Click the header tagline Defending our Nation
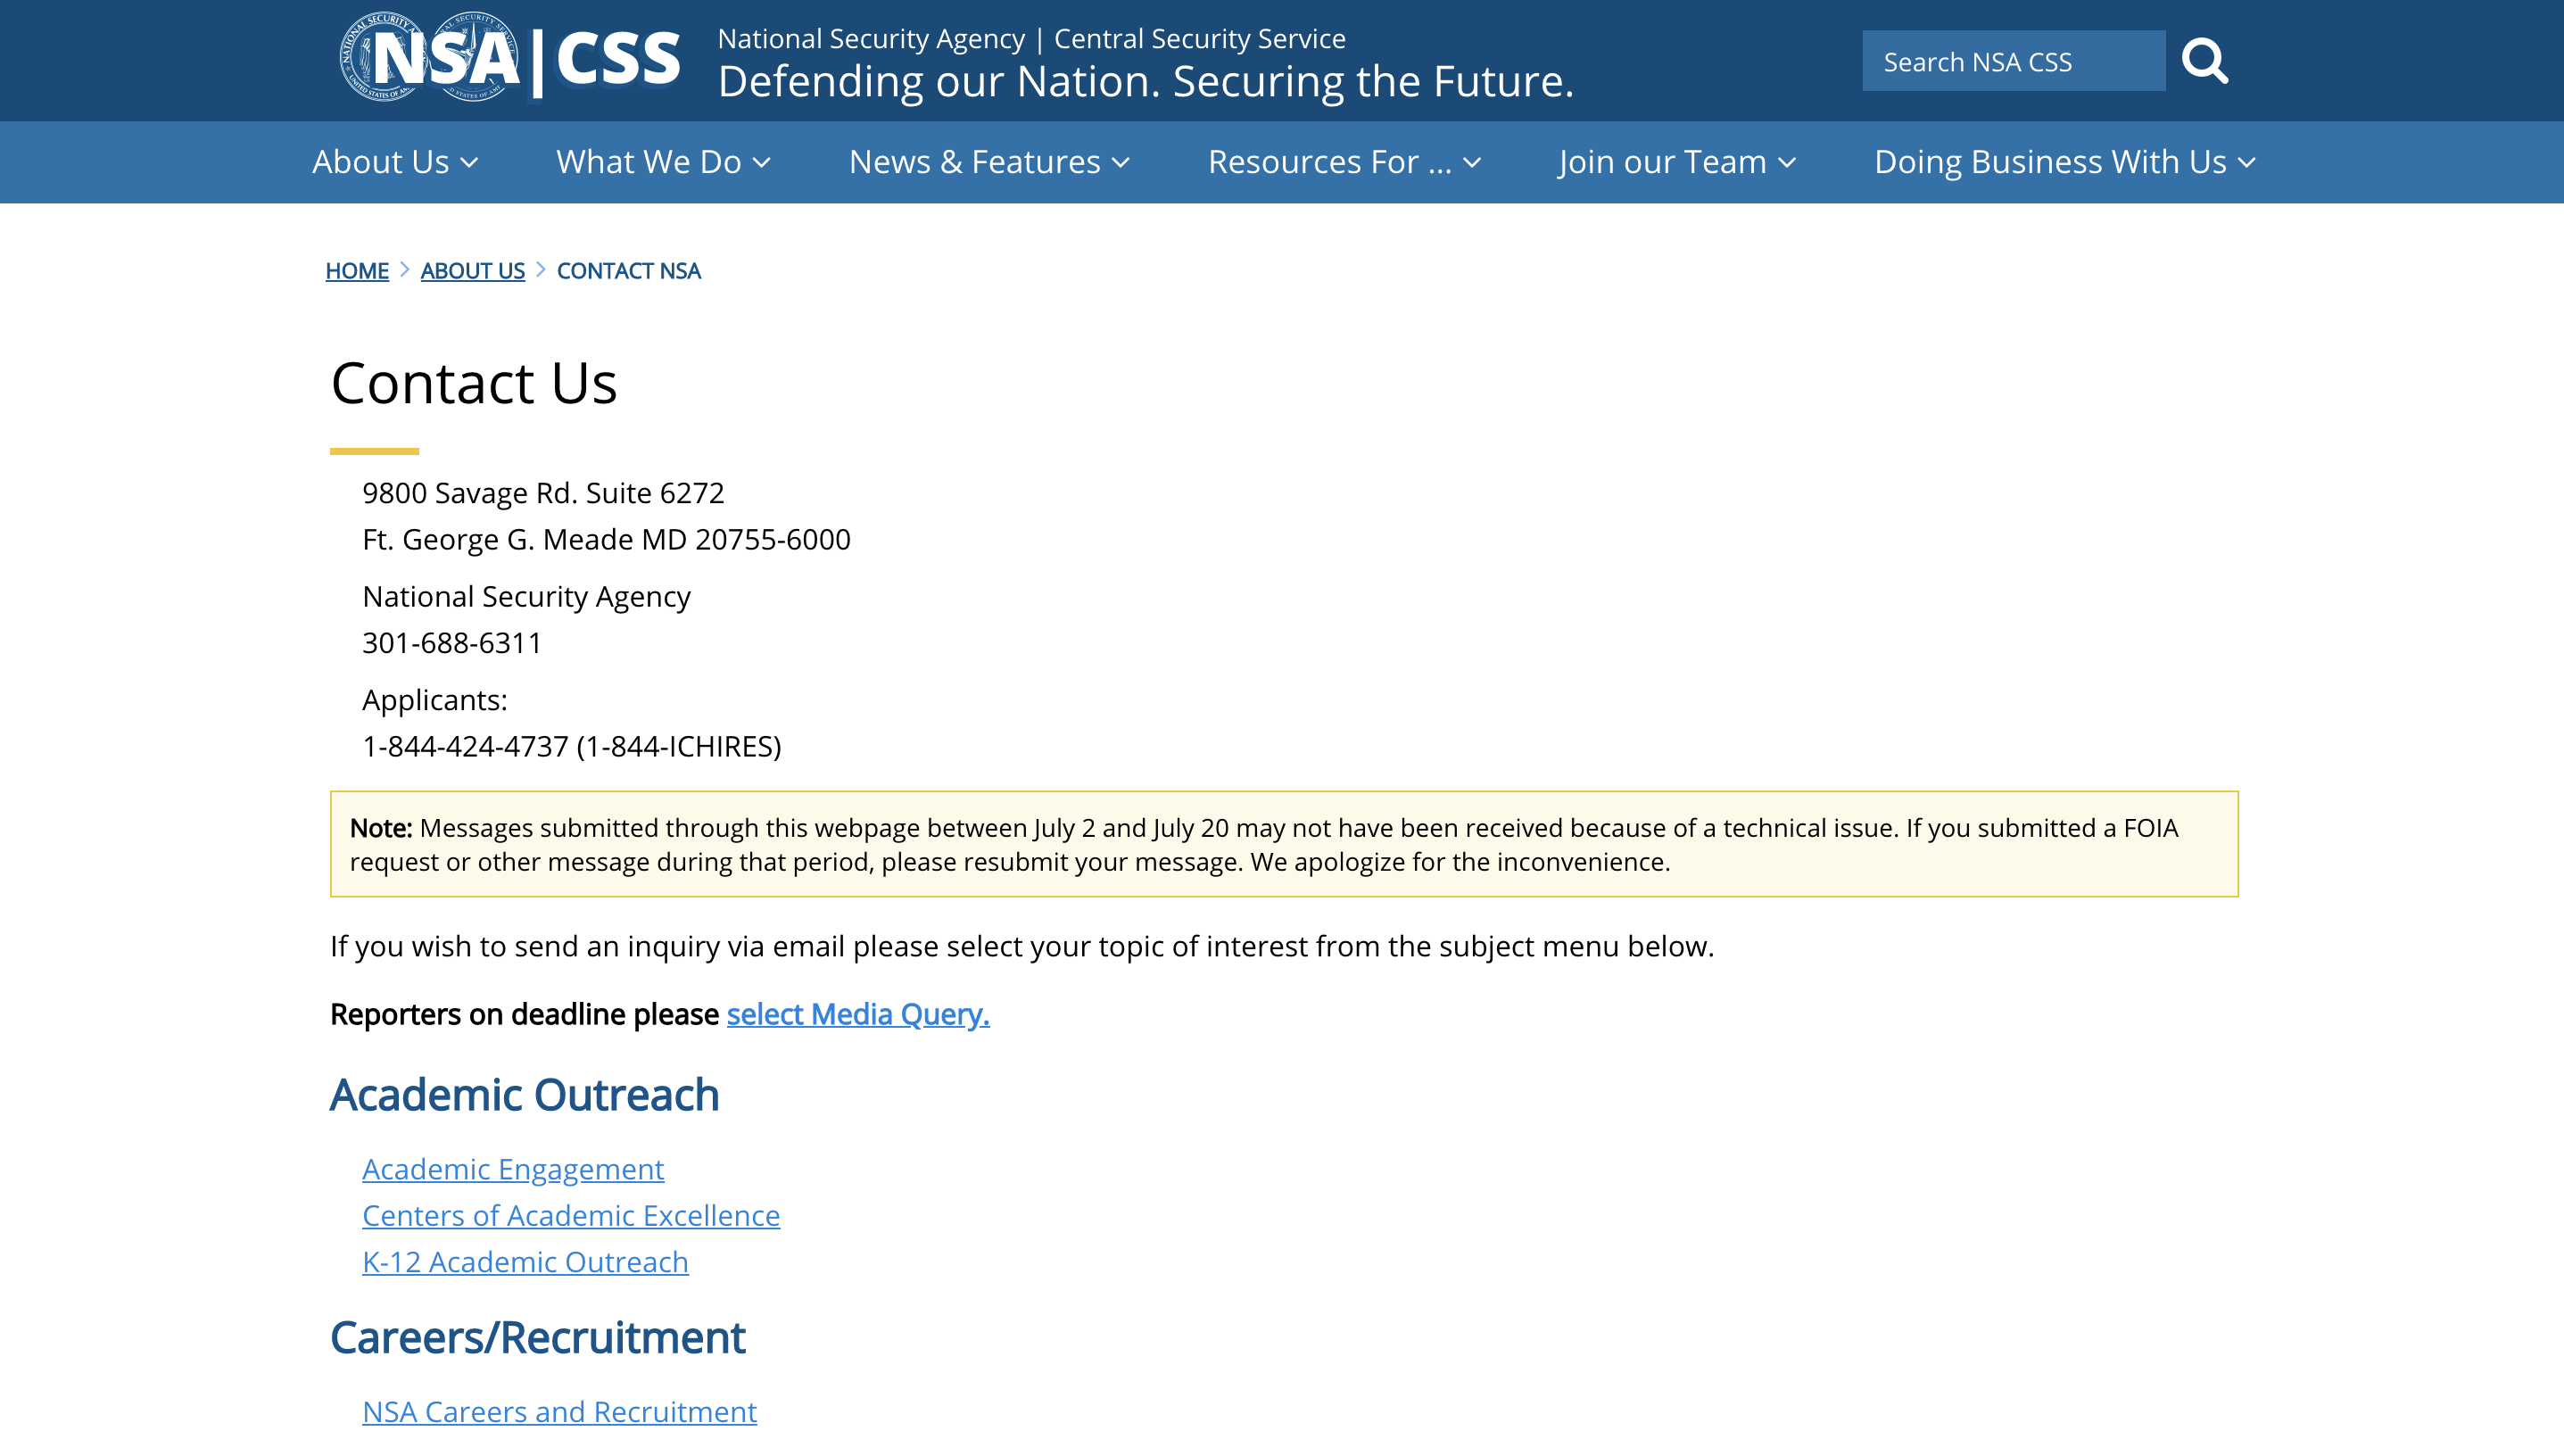The width and height of the screenshot is (2564, 1456). (1145, 82)
